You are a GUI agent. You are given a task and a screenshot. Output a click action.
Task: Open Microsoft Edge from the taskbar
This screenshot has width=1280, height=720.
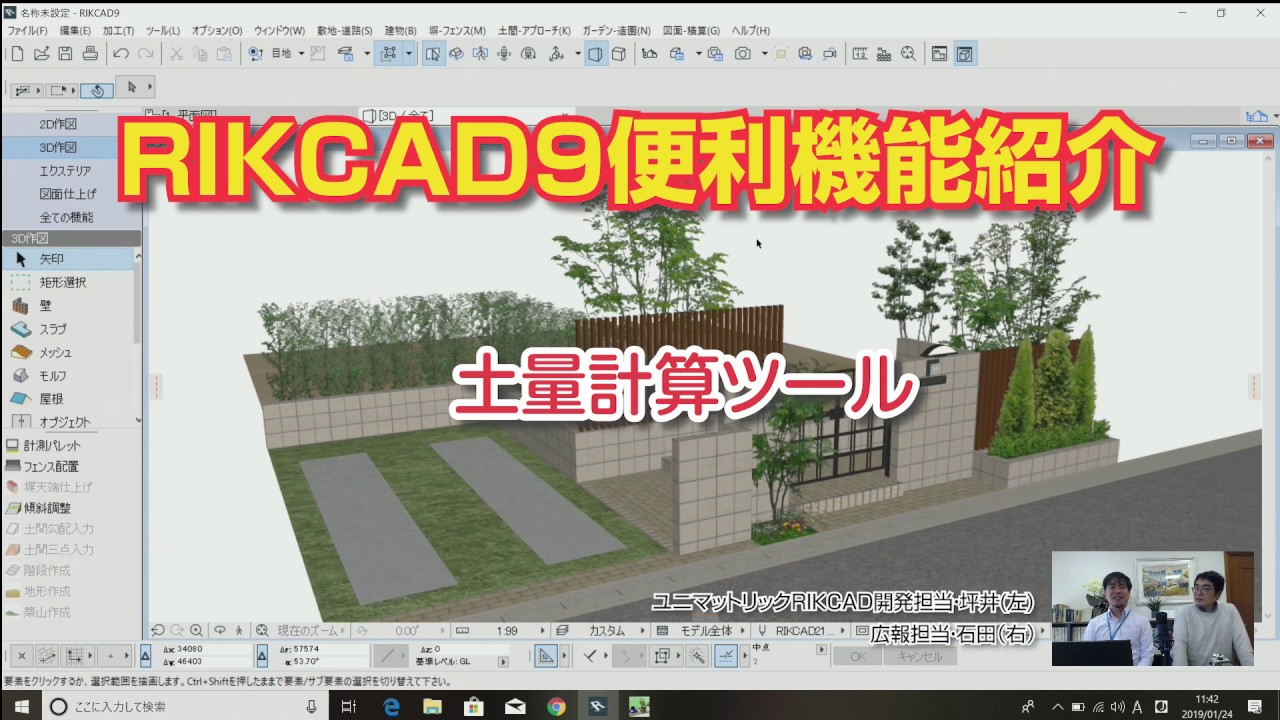[x=391, y=706]
